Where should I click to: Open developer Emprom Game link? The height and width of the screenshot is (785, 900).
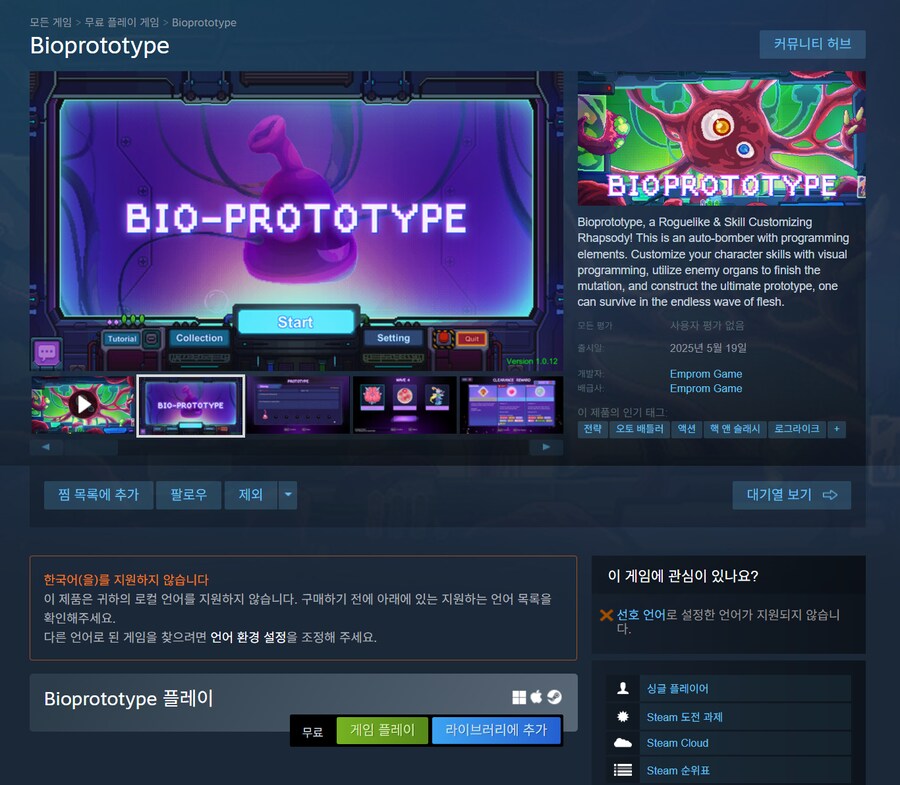pos(705,374)
